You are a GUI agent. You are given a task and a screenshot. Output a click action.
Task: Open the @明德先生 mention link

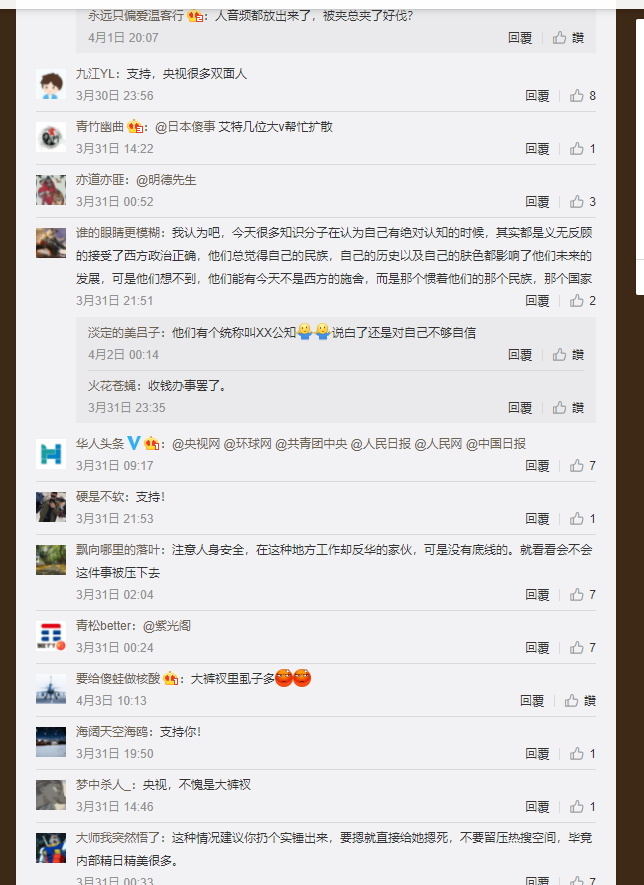(x=166, y=180)
